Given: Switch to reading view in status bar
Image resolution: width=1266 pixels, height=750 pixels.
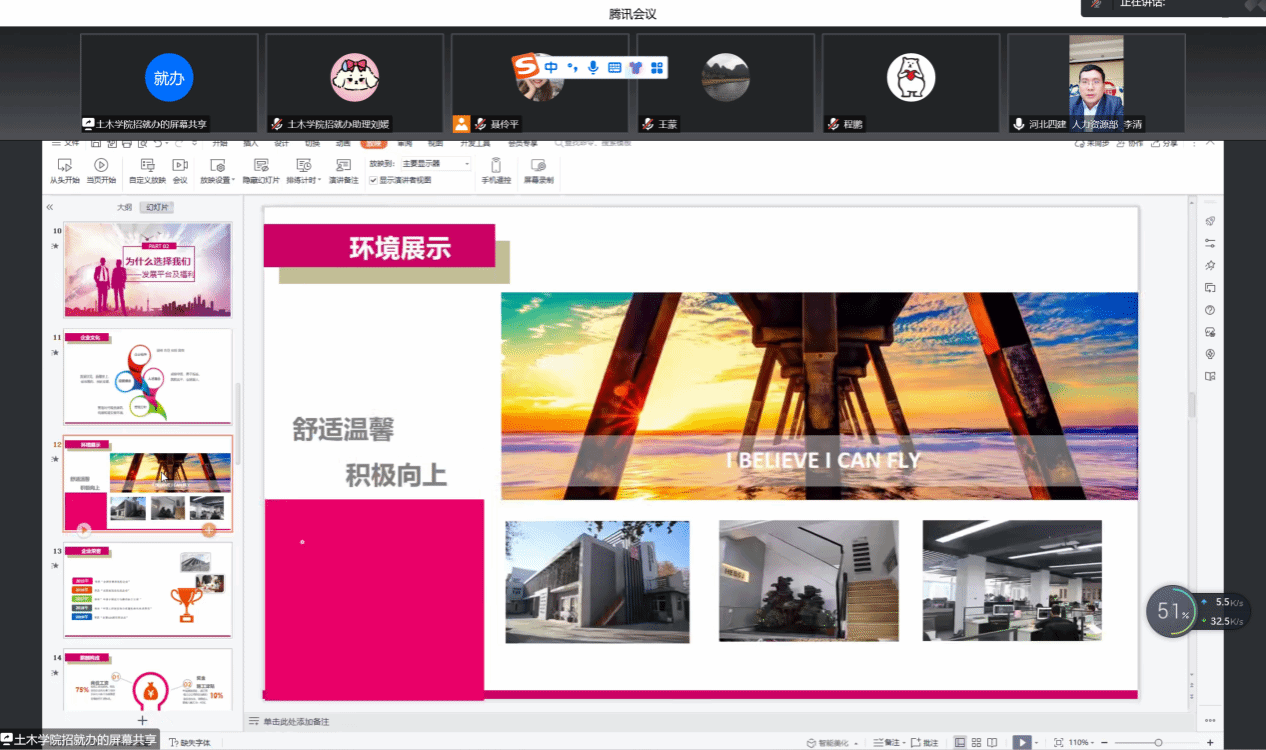Looking at the screenshot, I should click(992, 743).
